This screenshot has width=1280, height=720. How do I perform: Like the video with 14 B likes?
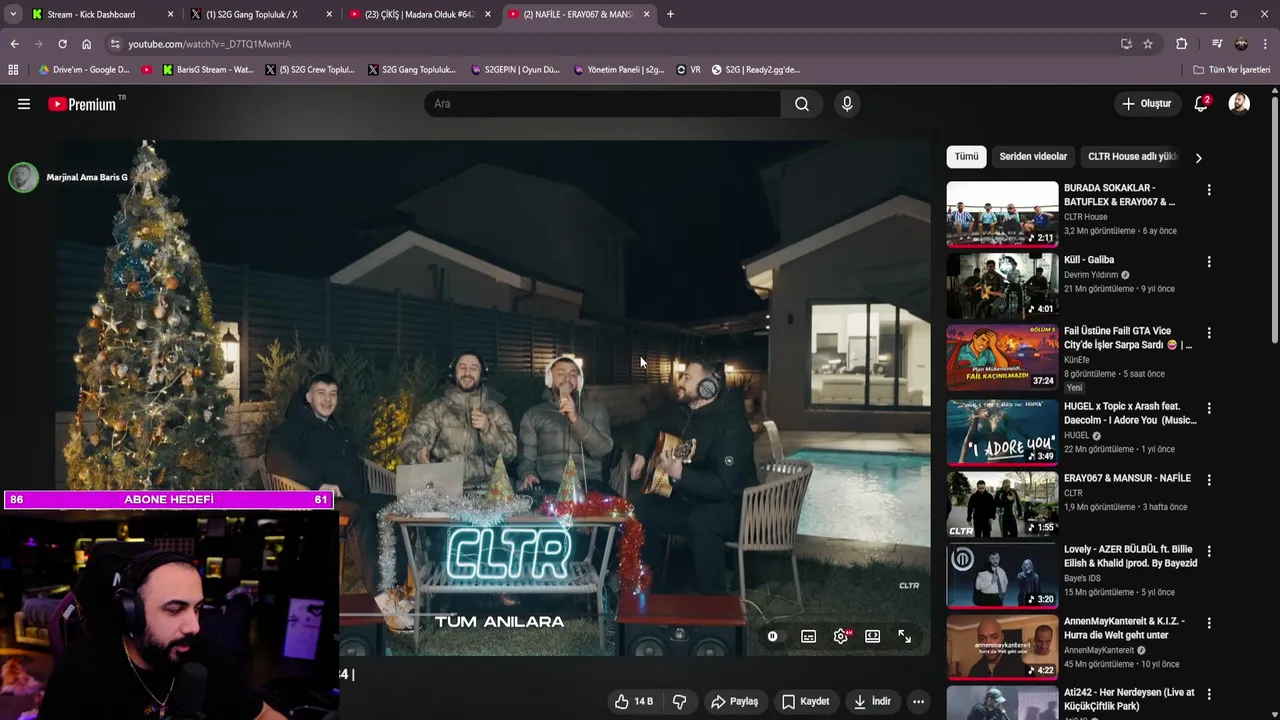point(633,701)
